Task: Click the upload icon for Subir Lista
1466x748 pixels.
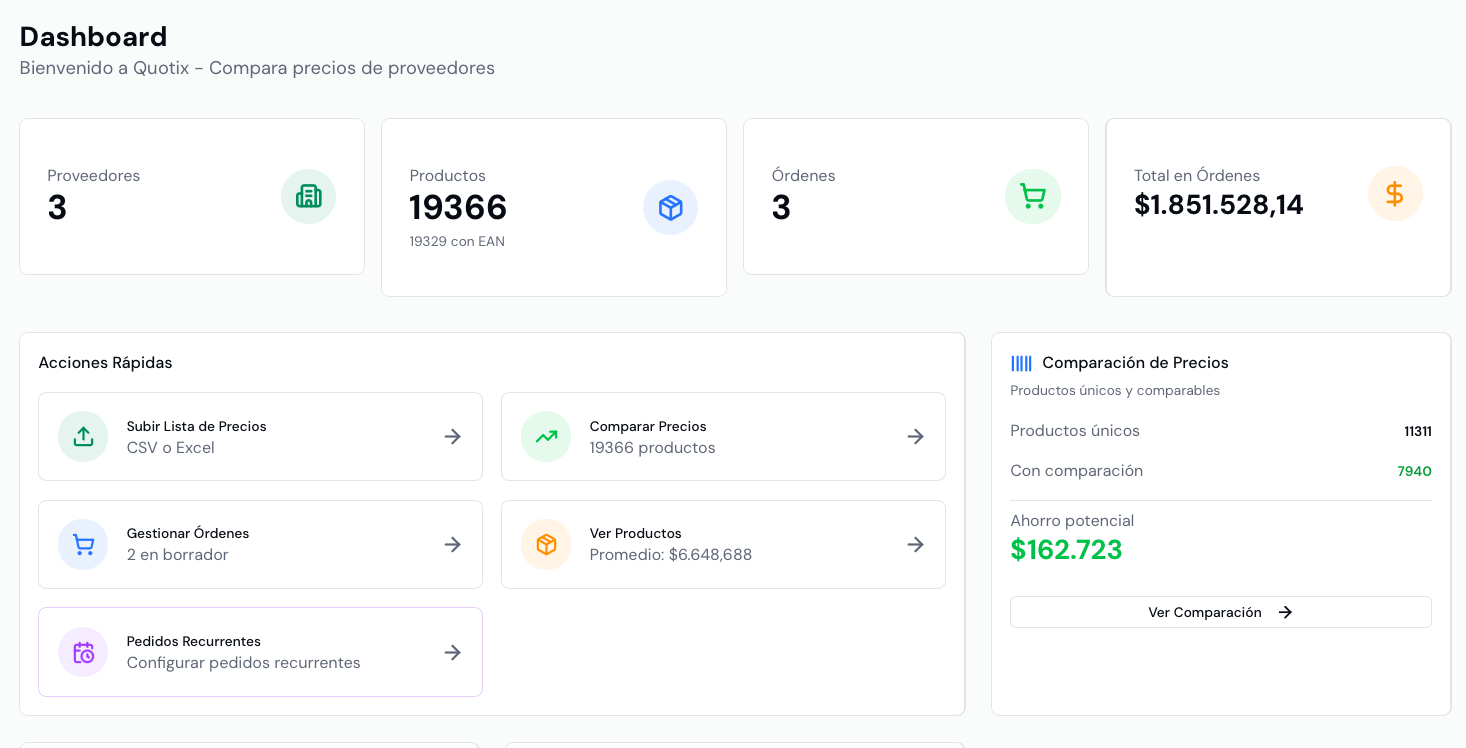Action: [83, 436]
